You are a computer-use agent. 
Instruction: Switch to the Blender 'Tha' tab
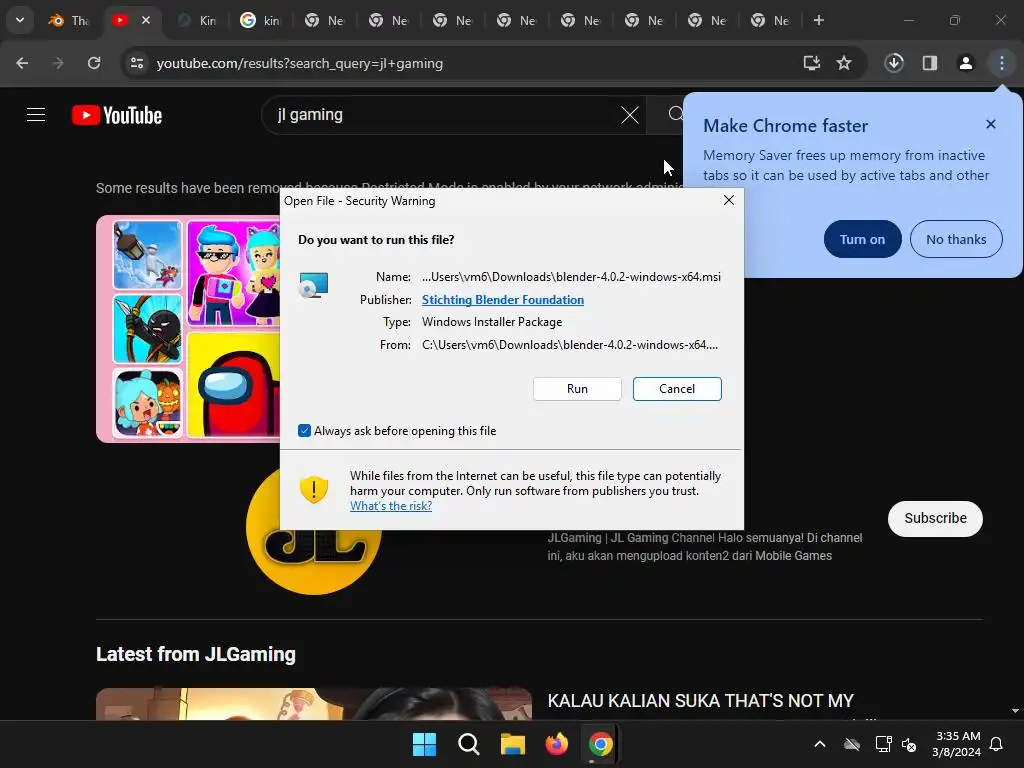pyautogui.click(x=69, y=20)
